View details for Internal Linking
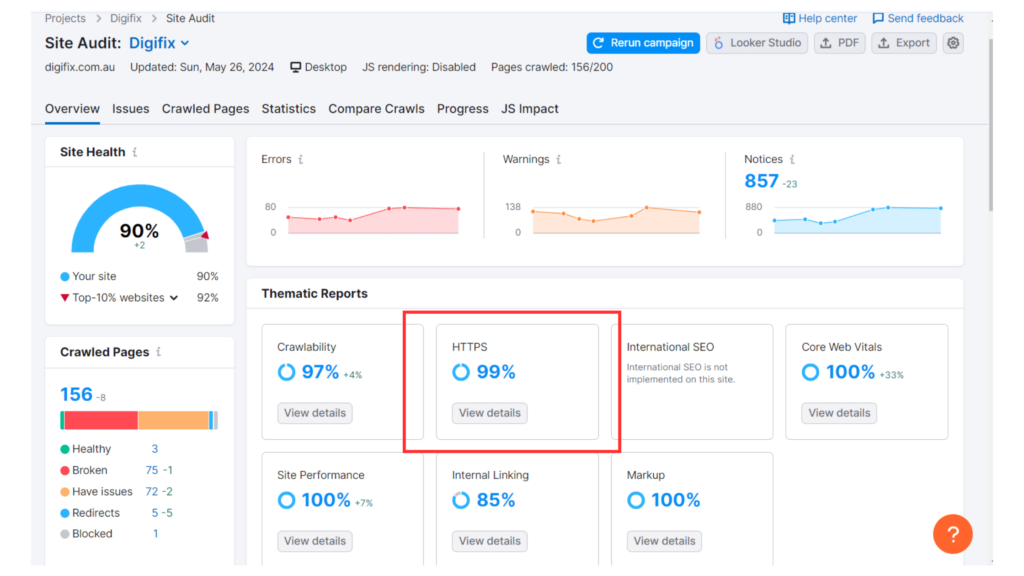Viewport: 1024px width, 576px height. point(489,541)
